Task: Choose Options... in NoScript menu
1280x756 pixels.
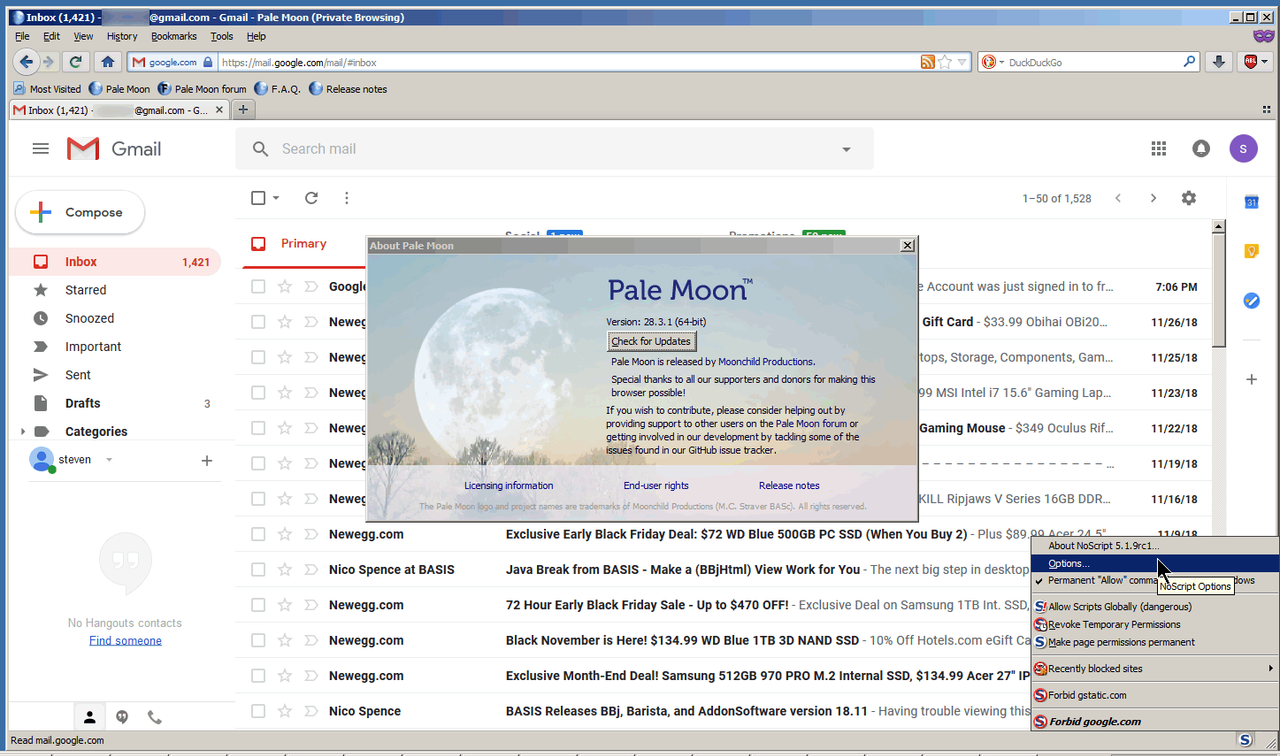Action: click(1155, 564)
